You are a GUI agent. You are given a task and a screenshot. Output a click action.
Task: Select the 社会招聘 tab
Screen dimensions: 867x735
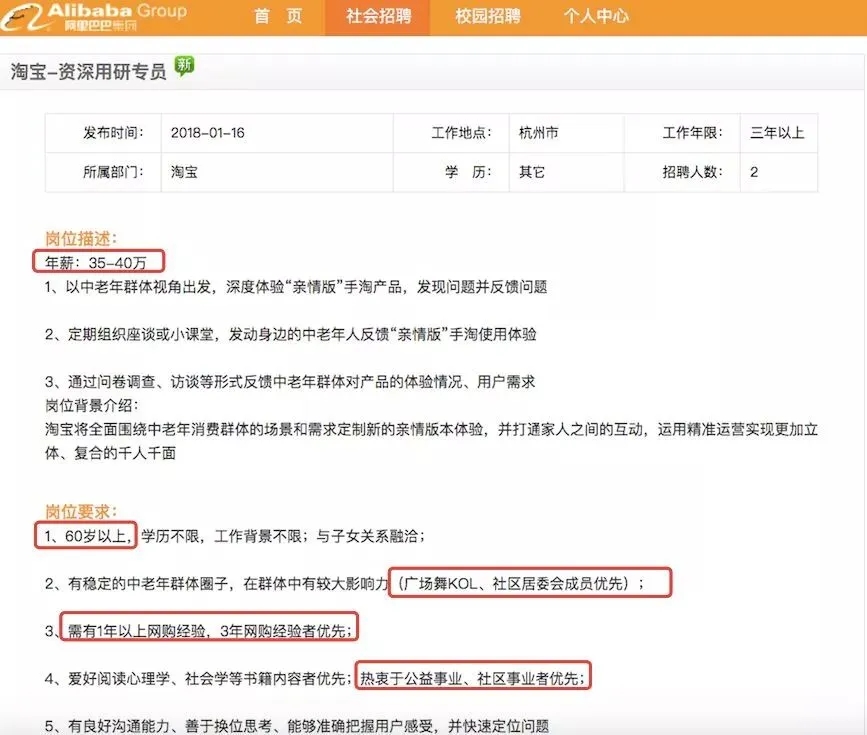tap(378, 17)
